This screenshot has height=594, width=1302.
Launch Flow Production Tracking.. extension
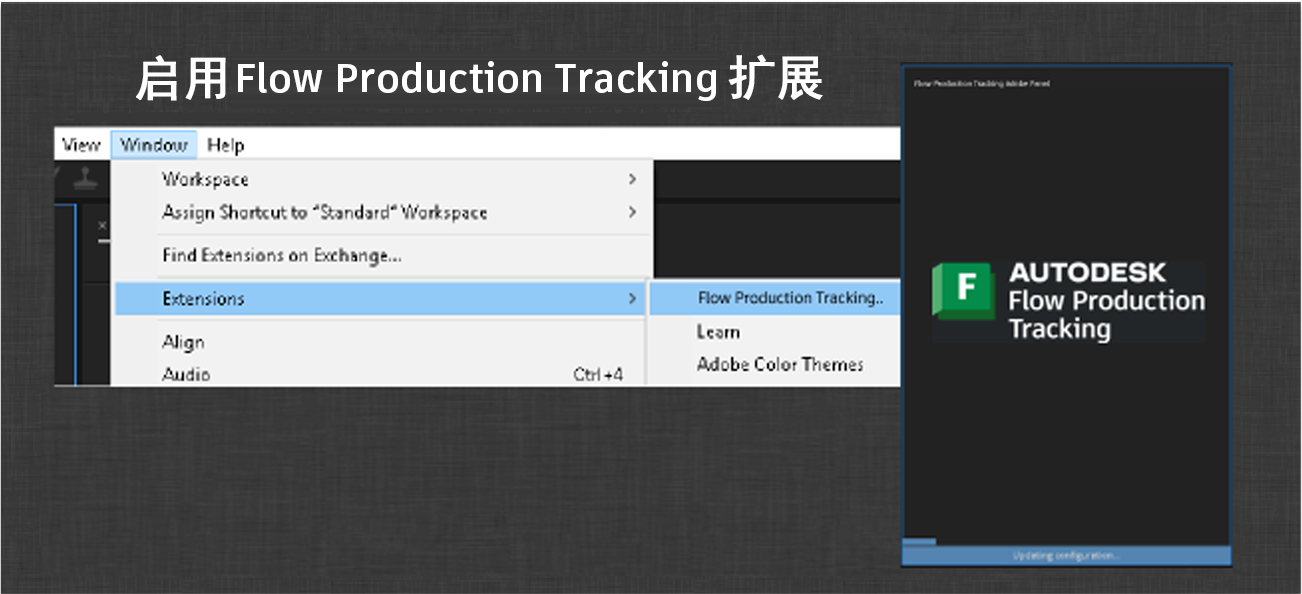[x=775, y=298]
